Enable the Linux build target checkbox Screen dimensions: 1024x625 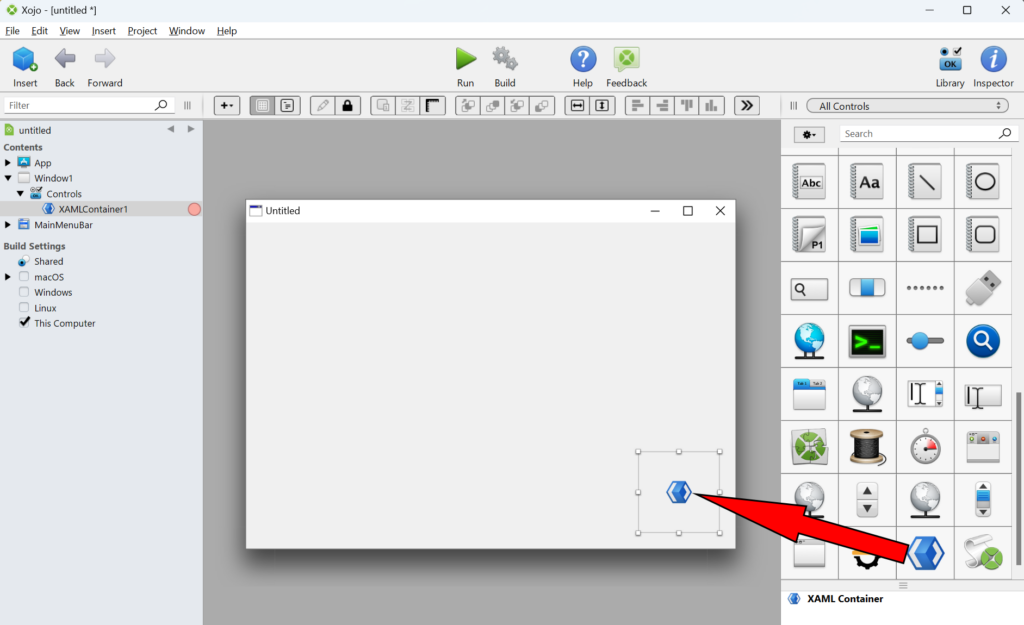[24, 307]
